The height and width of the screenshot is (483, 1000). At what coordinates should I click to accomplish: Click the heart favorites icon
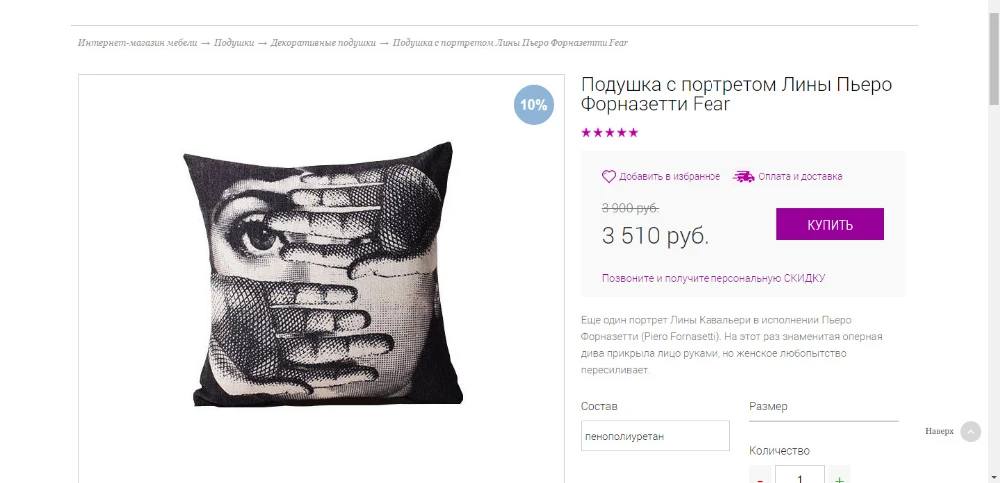[608, 177]
